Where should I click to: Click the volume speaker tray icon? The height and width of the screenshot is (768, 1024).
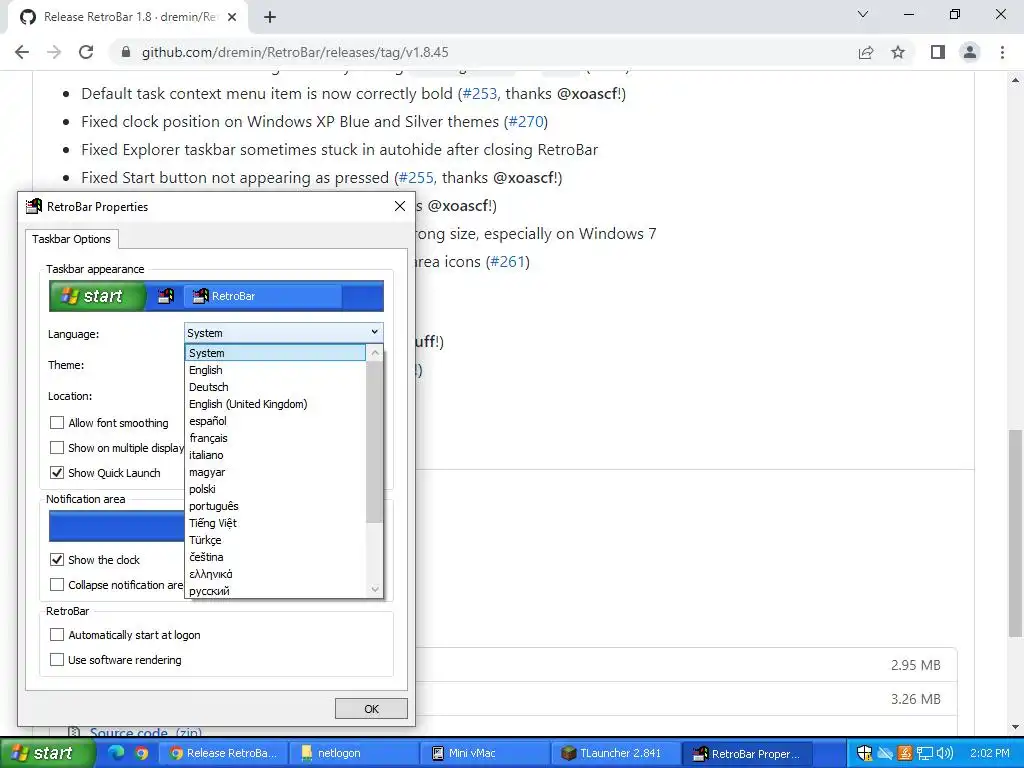[x=944, y=753]
